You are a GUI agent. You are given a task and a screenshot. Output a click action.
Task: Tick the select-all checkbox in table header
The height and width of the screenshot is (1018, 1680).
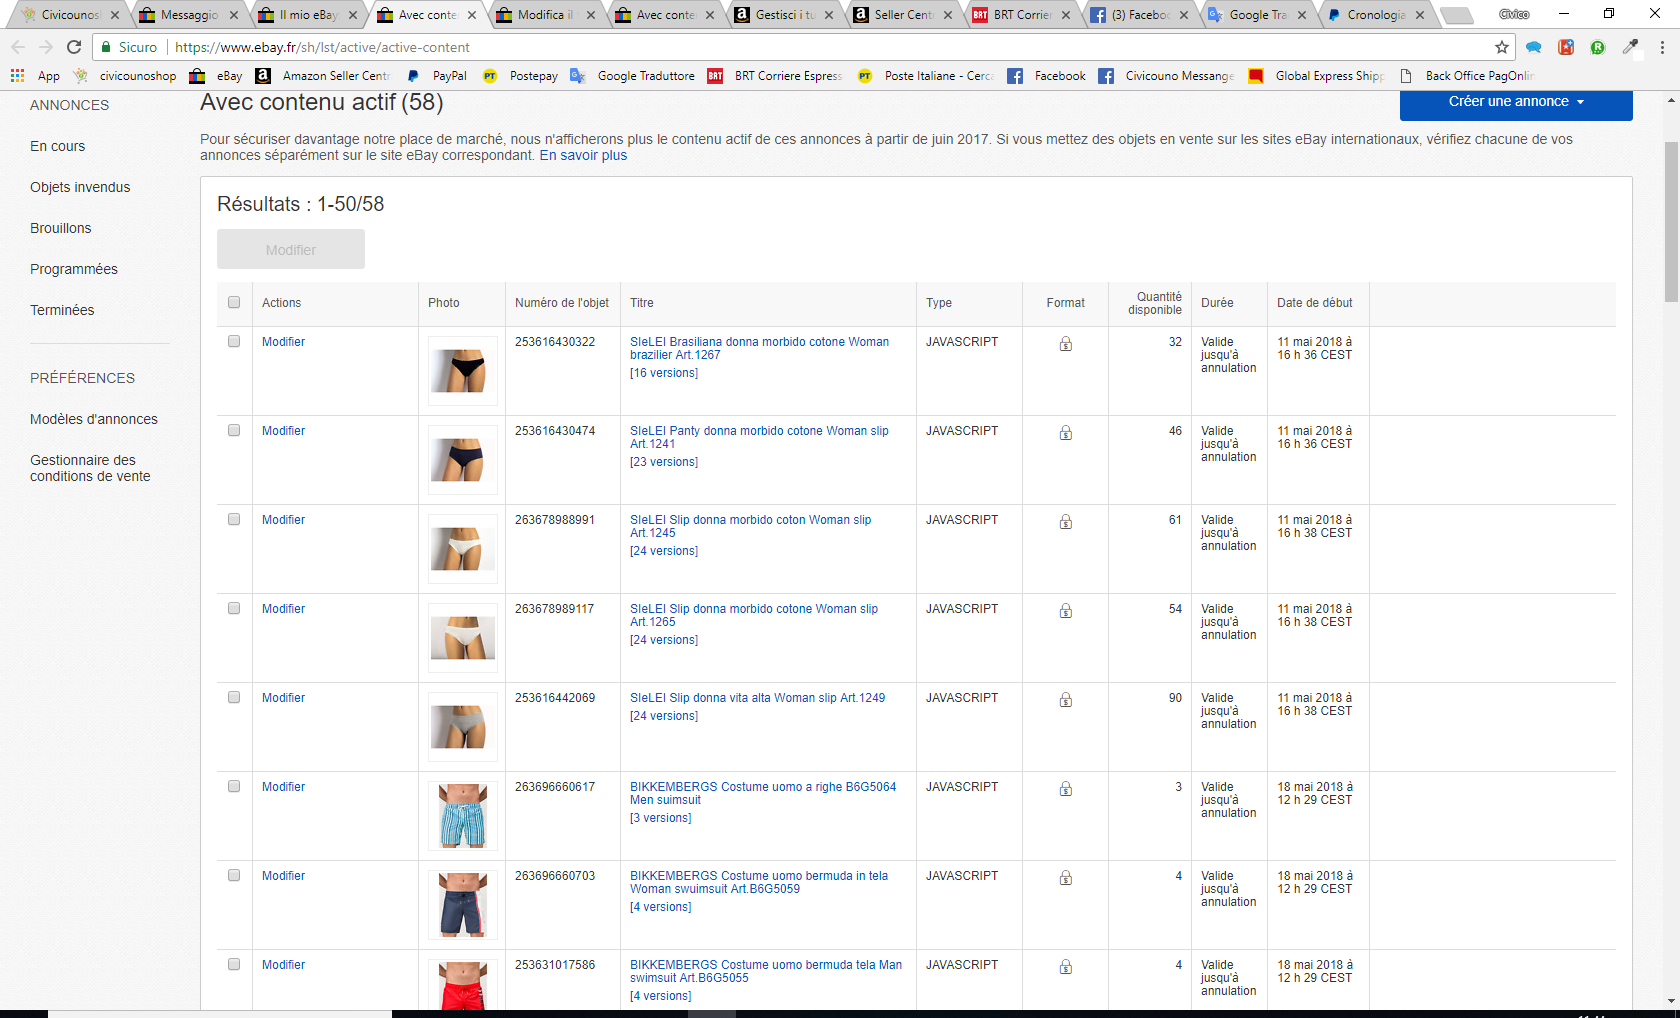coord(234,302)
